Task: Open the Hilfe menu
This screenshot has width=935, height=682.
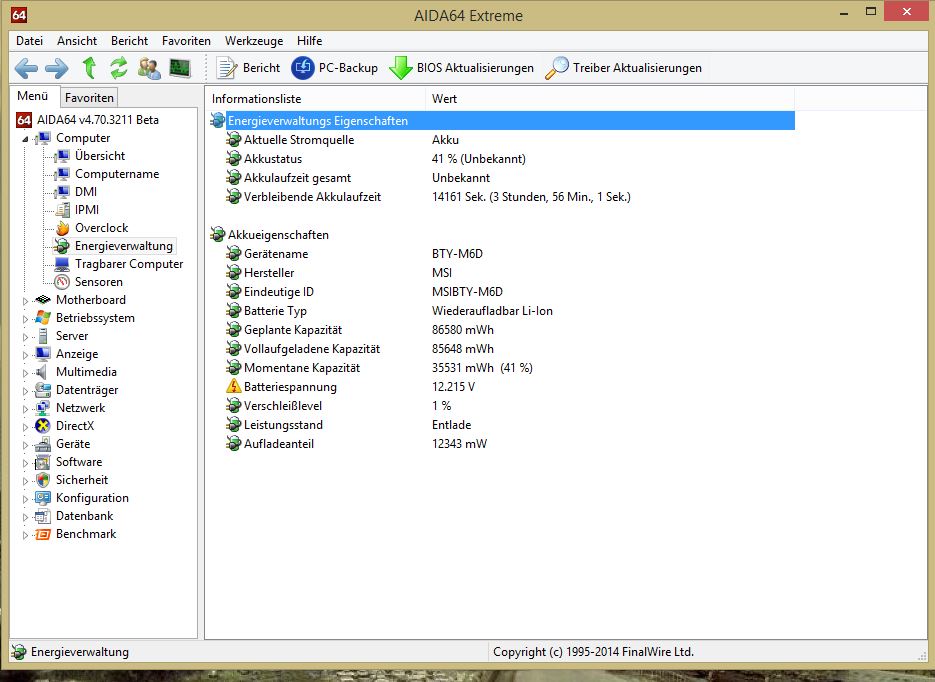Action: 309,41
